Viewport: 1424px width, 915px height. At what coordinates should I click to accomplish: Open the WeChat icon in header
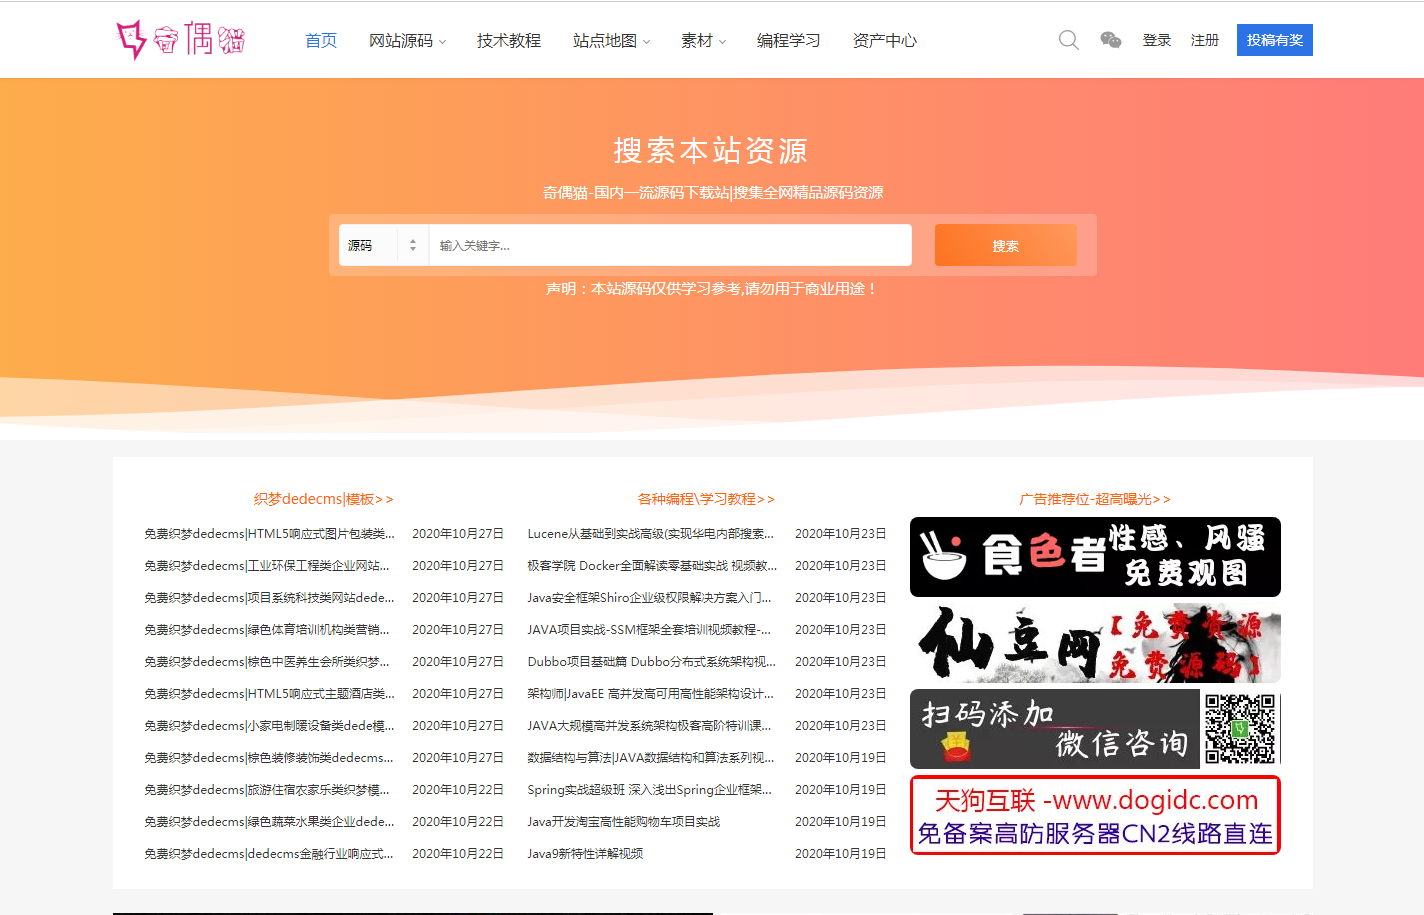coord(1110,40)
